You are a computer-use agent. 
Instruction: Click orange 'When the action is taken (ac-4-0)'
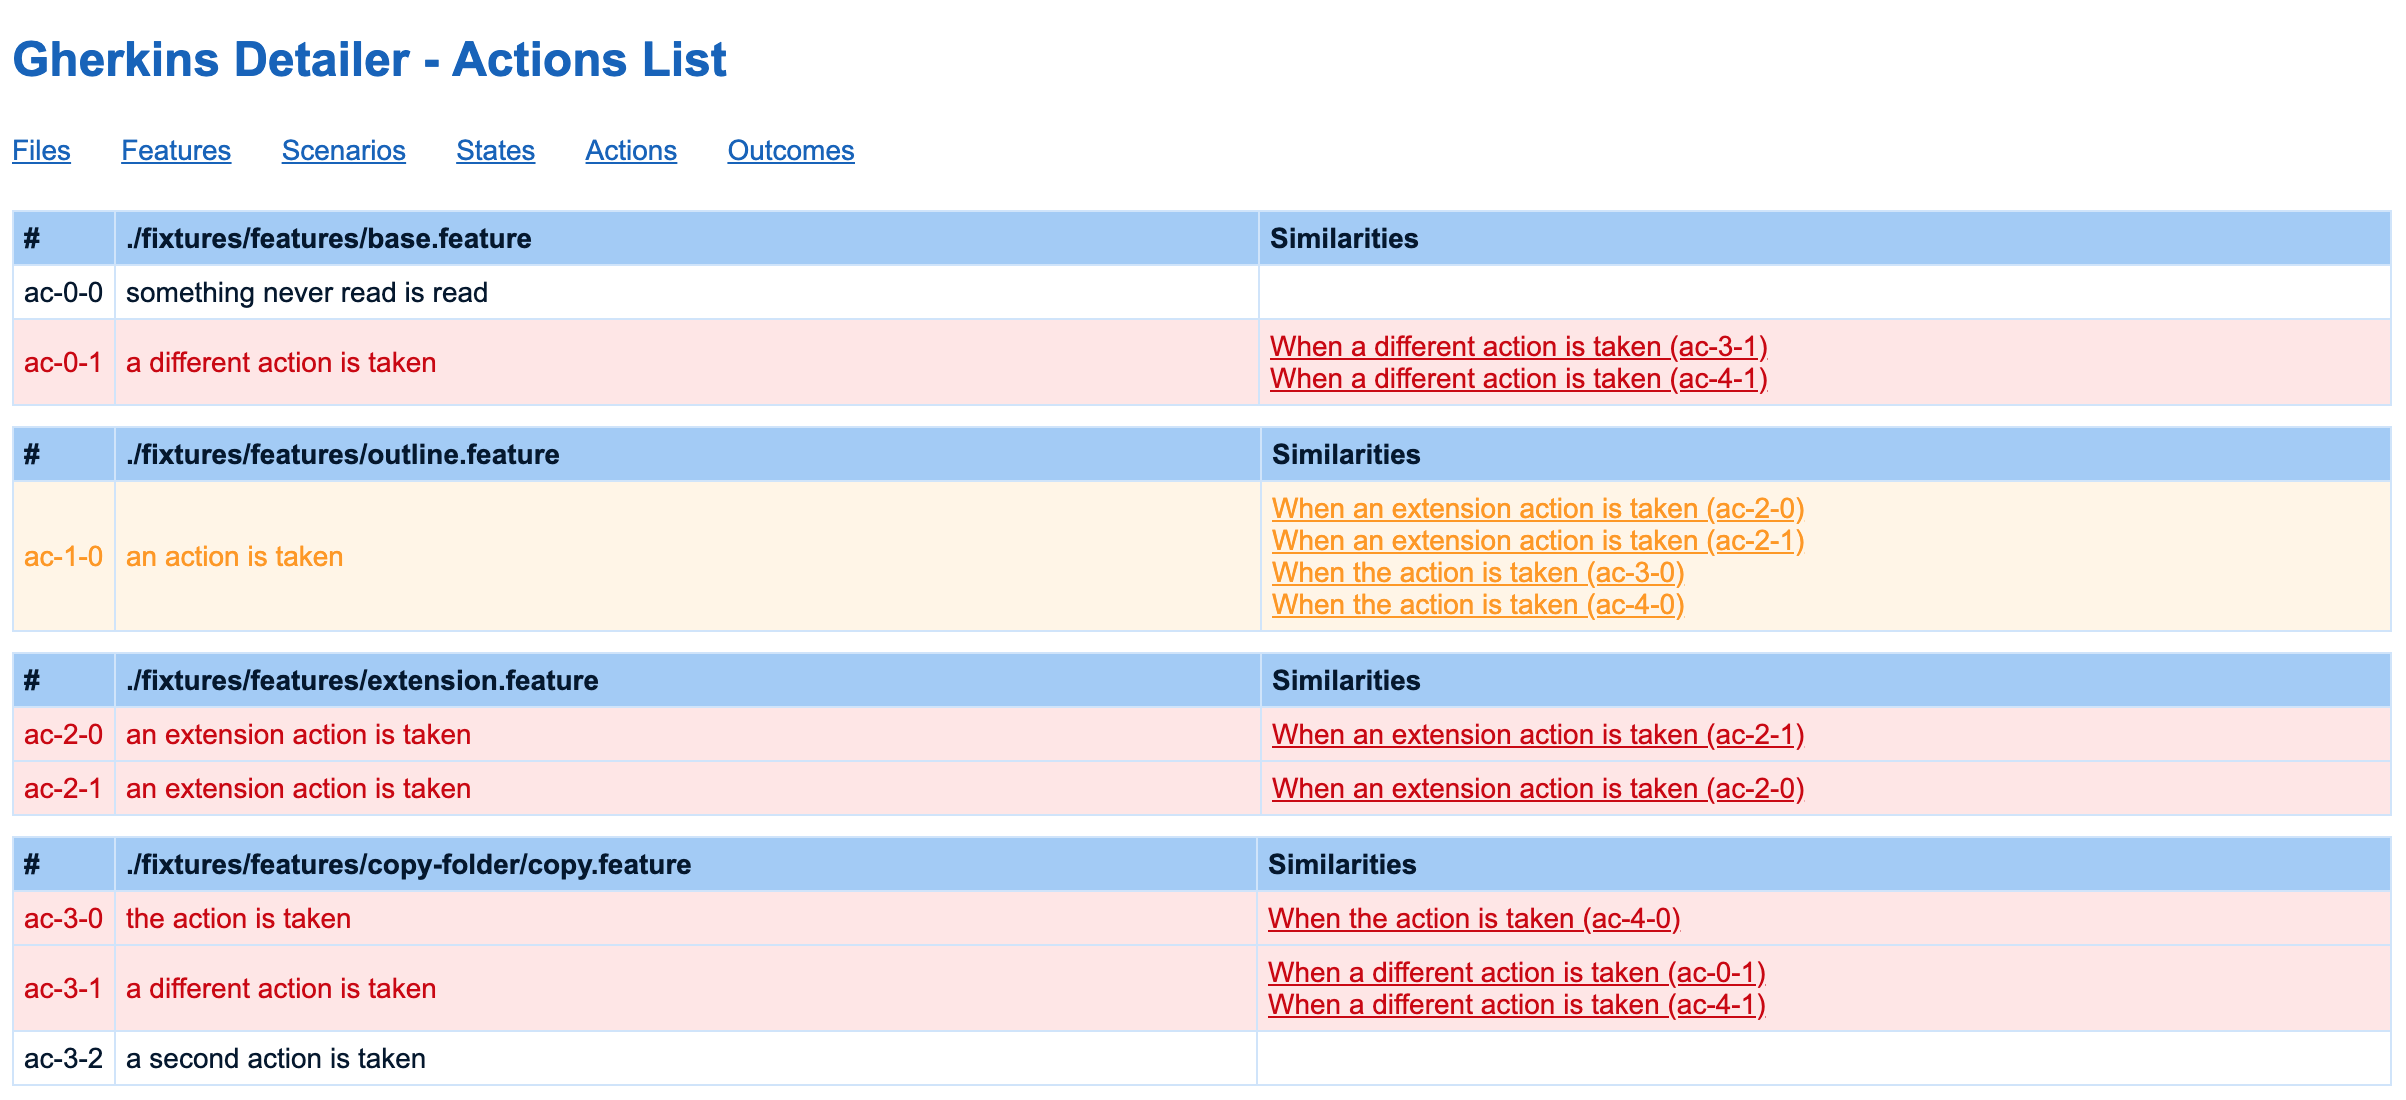pyautogui.click(x=1477, y=604)
